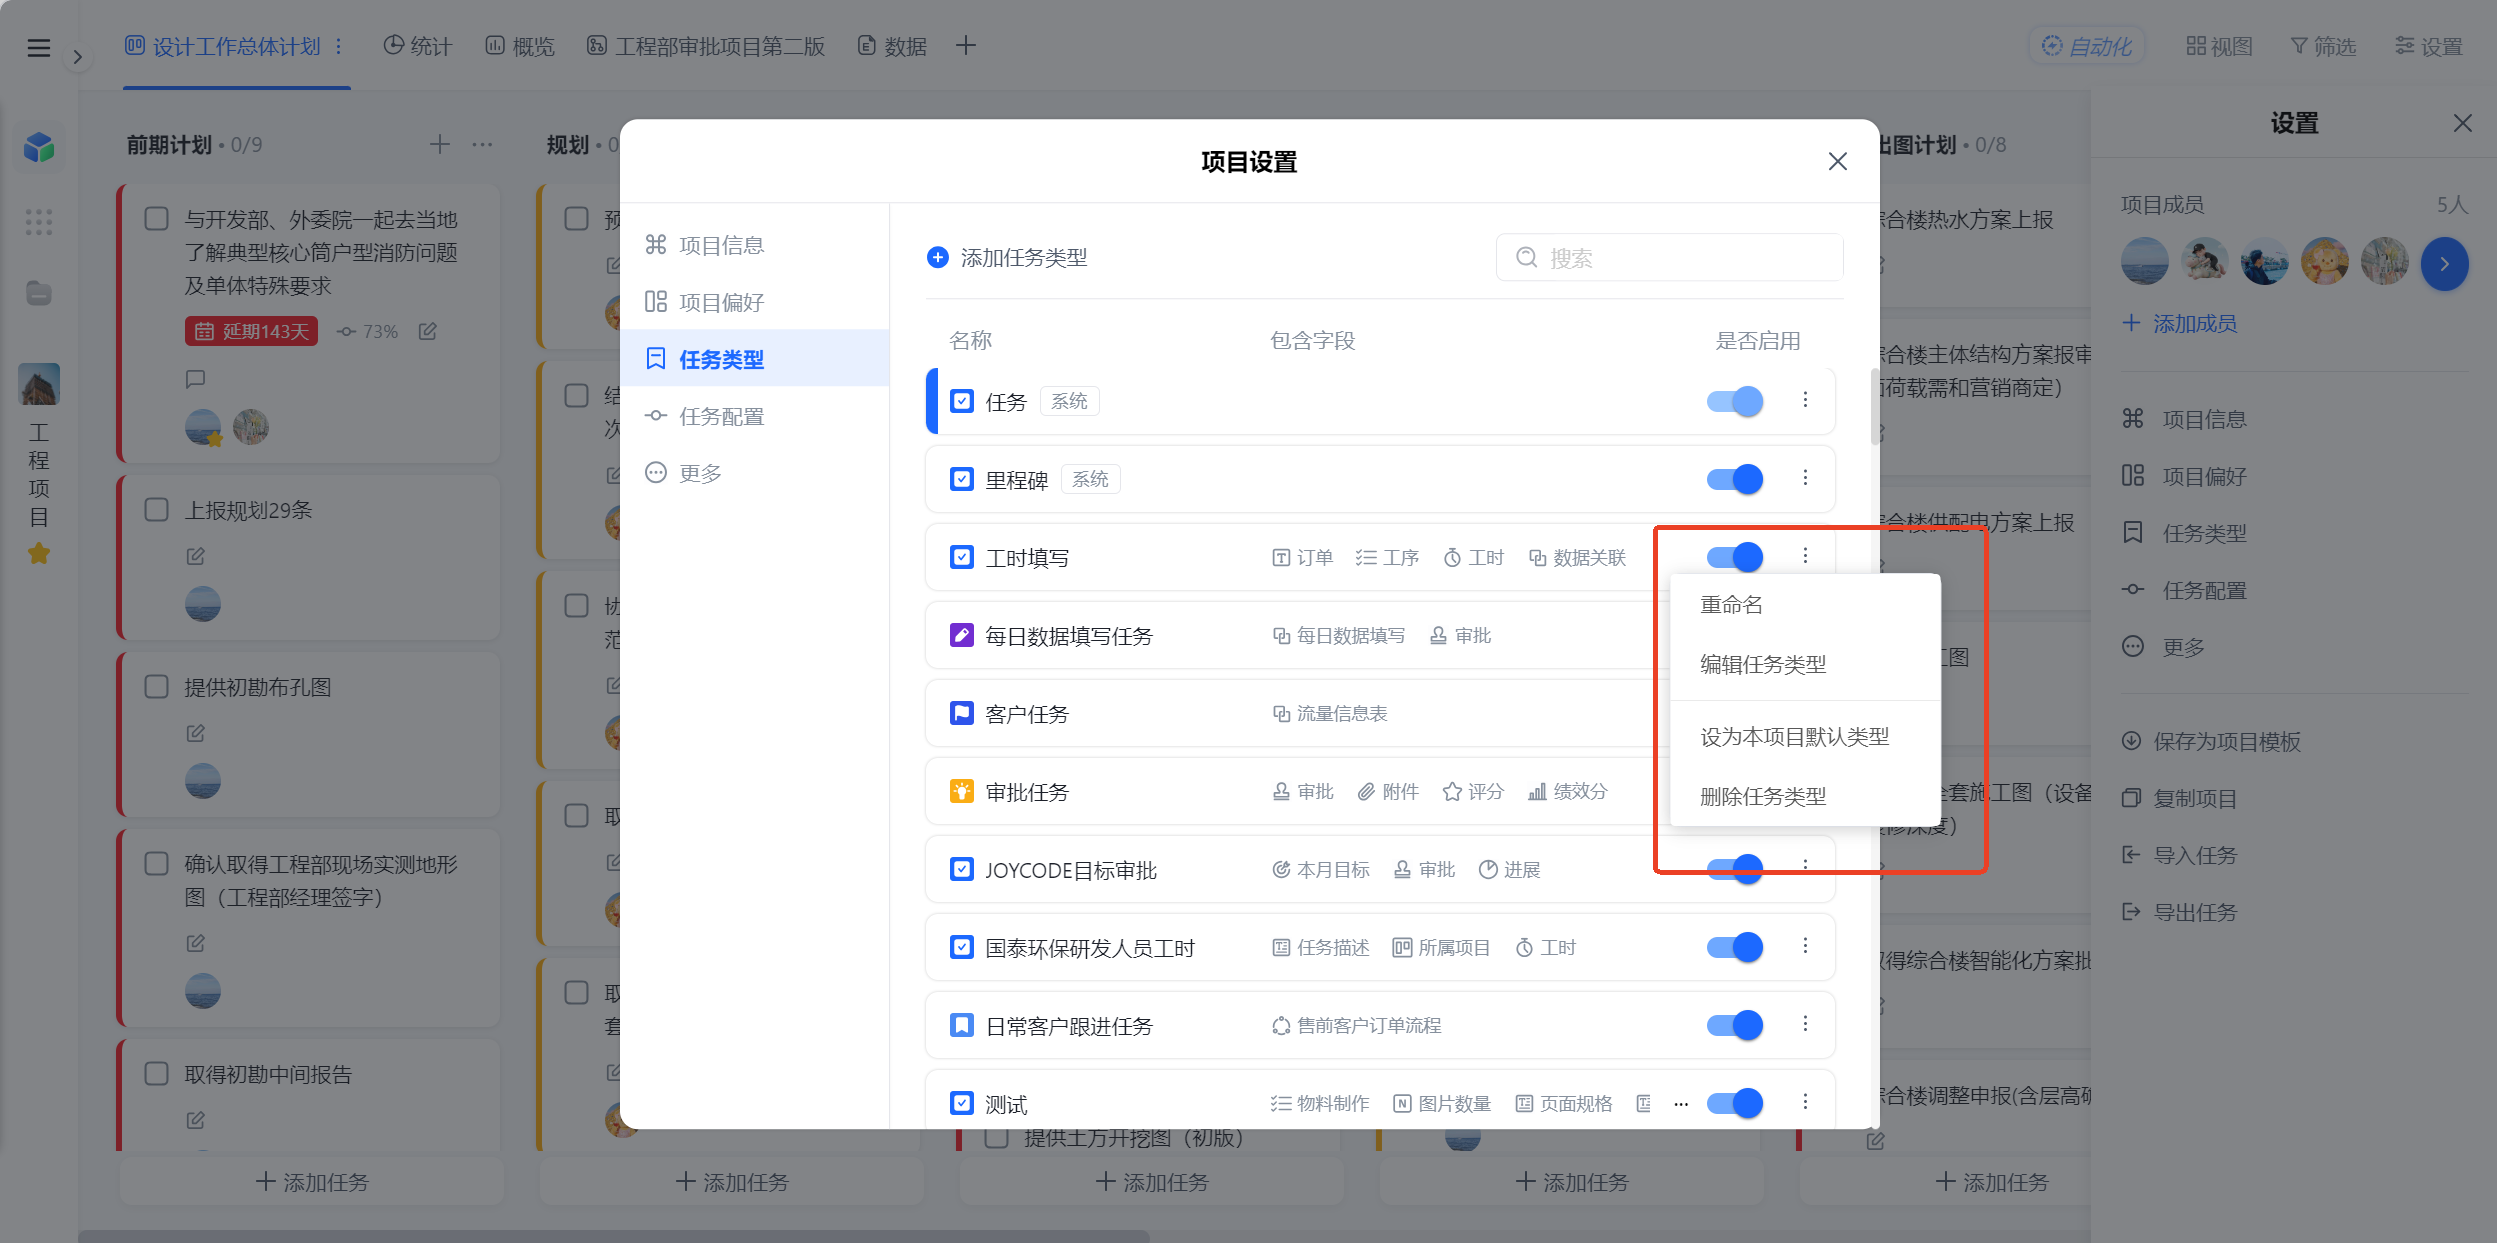
Task: Add a task to 前期计划 column header plus
Action: click(x=439, y=144)
